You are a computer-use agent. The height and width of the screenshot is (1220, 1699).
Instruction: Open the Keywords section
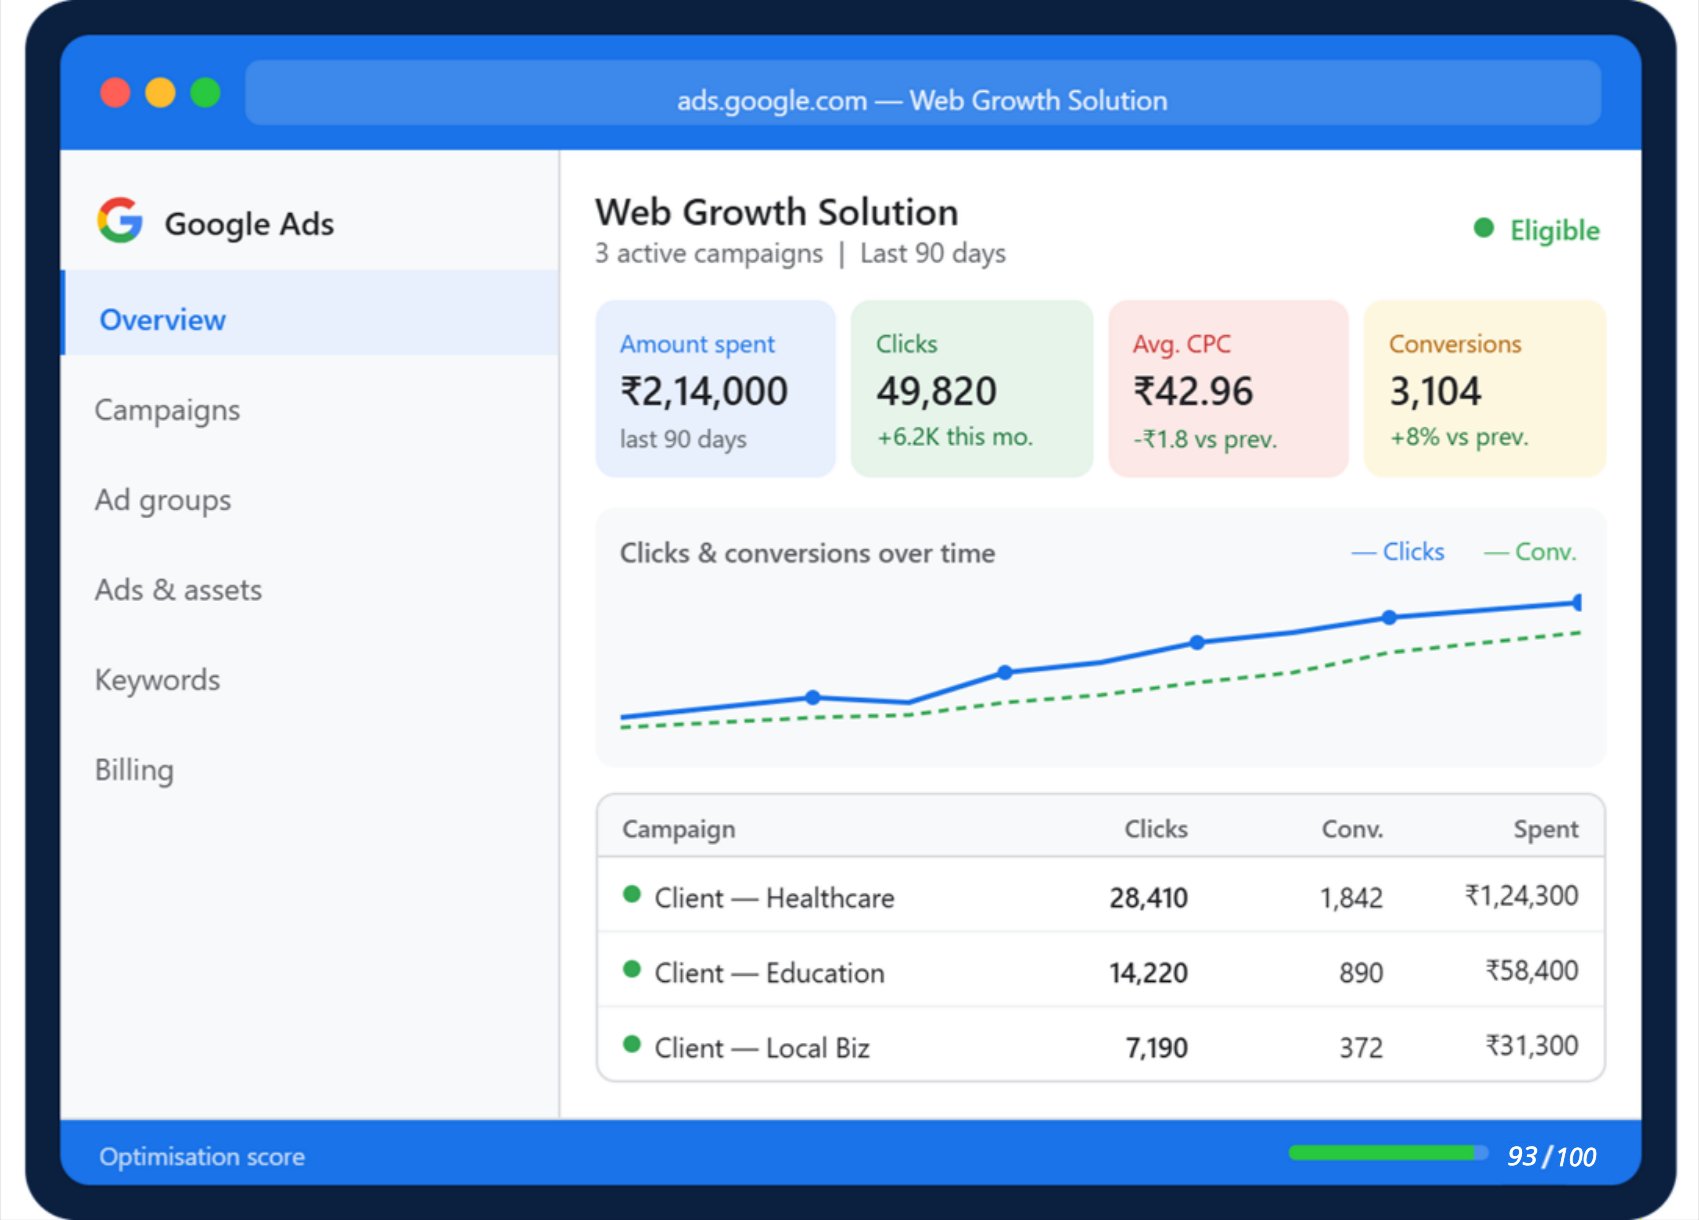tap(157, 680)
